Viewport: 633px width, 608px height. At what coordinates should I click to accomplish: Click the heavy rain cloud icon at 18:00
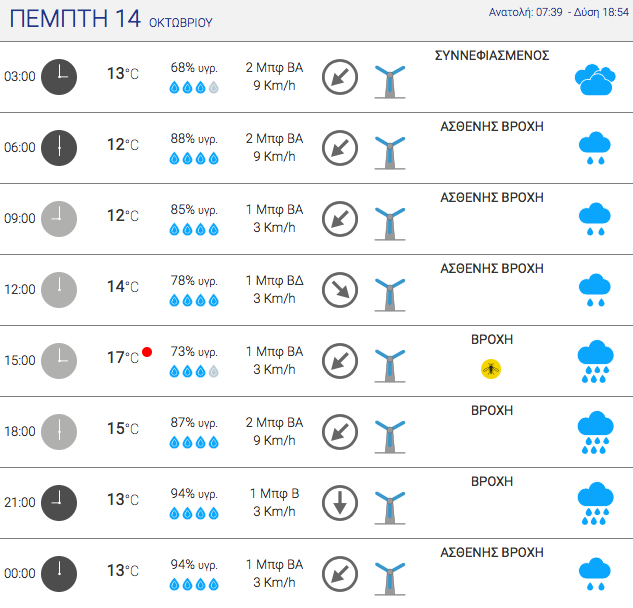[x=595, y=432]
